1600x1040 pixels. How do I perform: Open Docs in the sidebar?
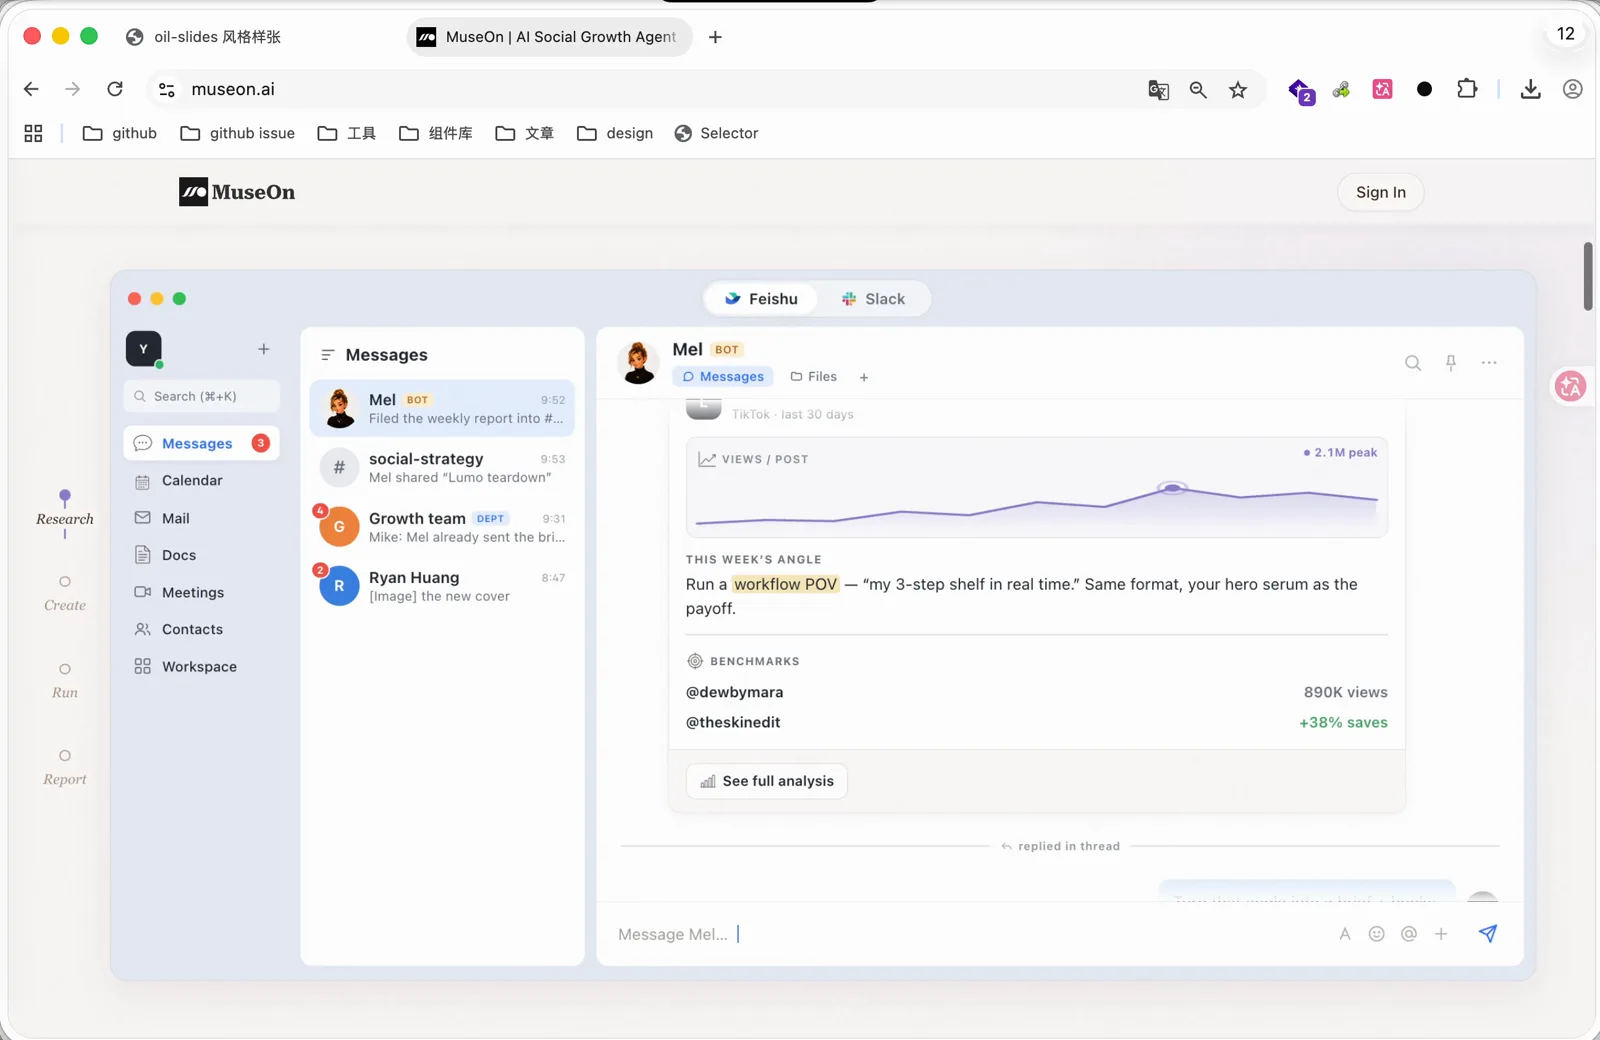coord(201,555)
